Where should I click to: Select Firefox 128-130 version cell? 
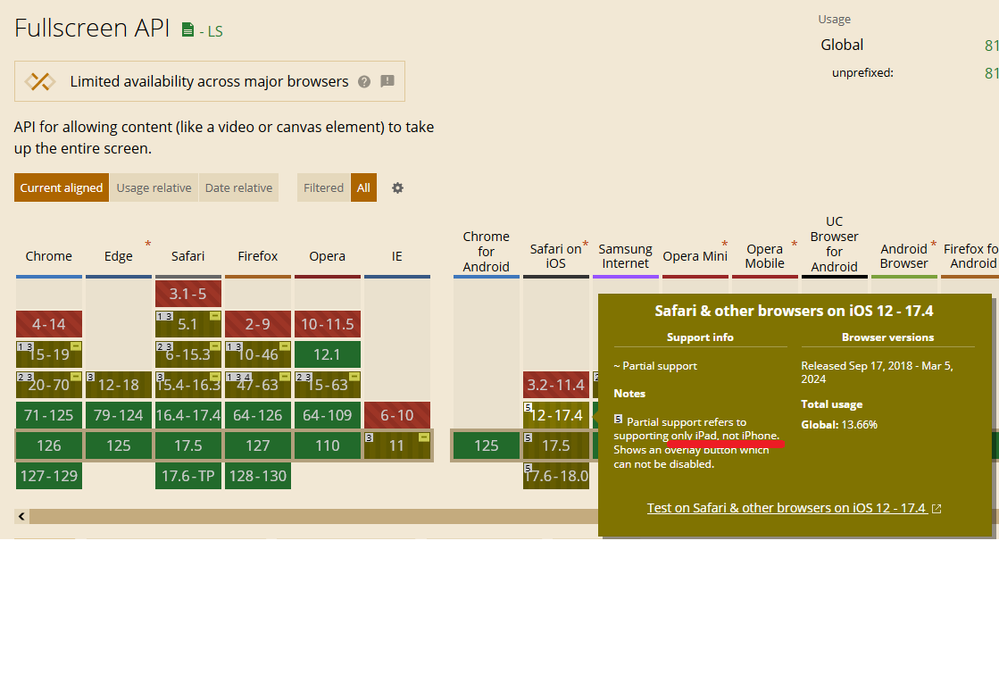[257, 476]
